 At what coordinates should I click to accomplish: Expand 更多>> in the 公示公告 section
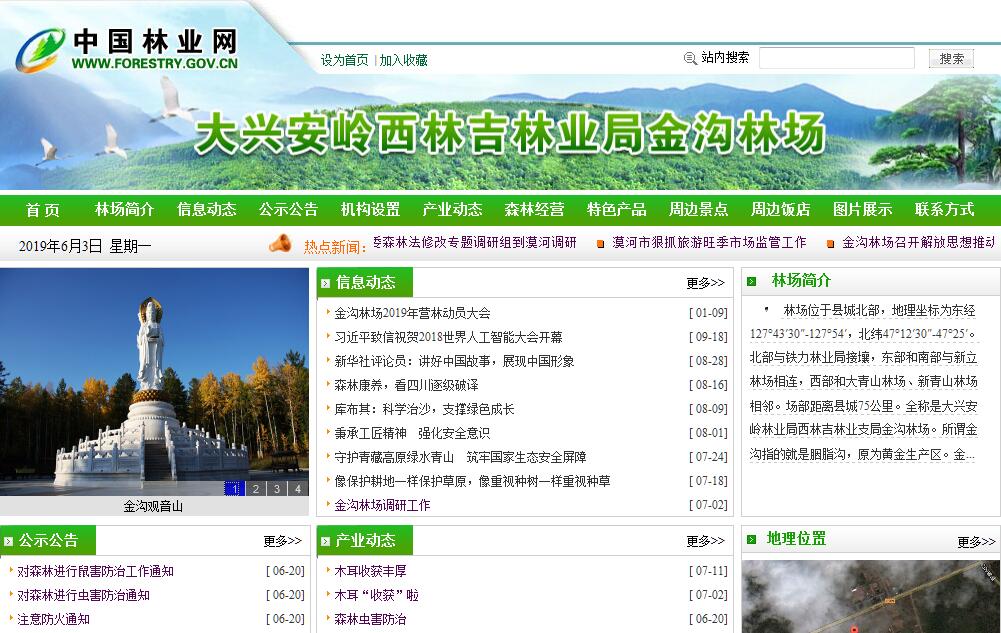click(x=282, y=541)
